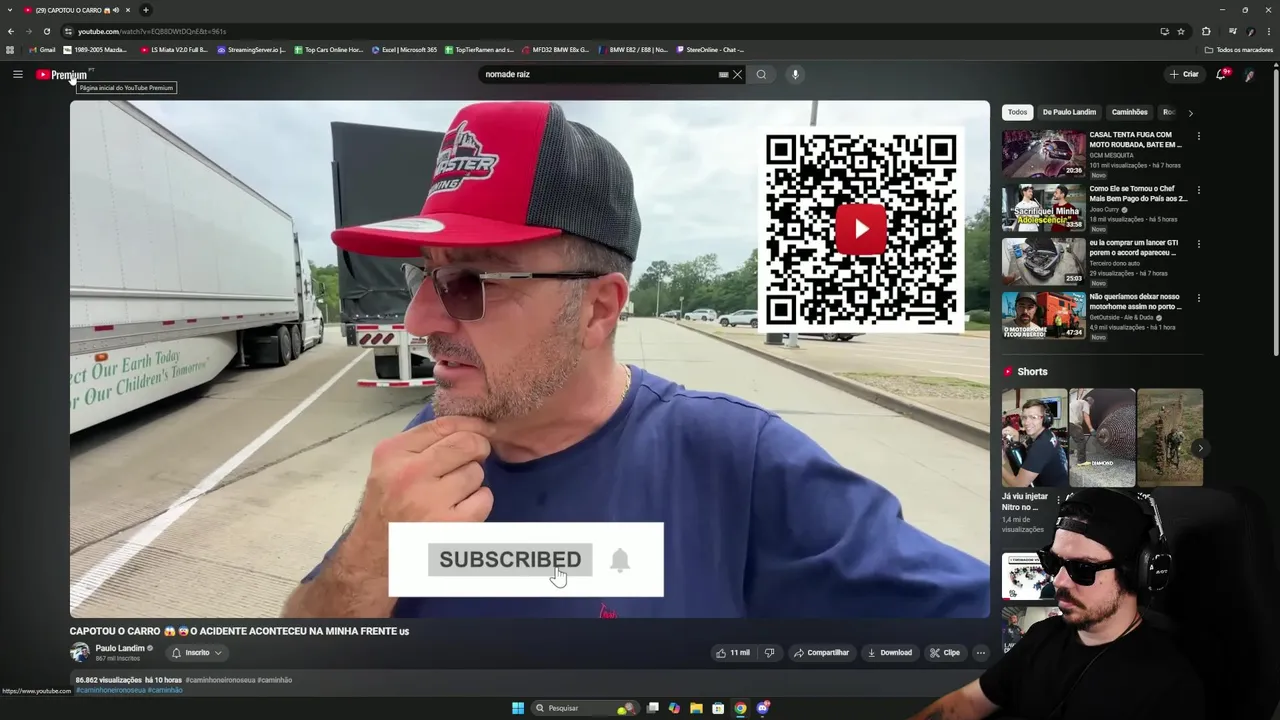The height and width of the screenshot is (720, 1280).
Task: Clear the search text with the X icon
Action: [737, 74]
